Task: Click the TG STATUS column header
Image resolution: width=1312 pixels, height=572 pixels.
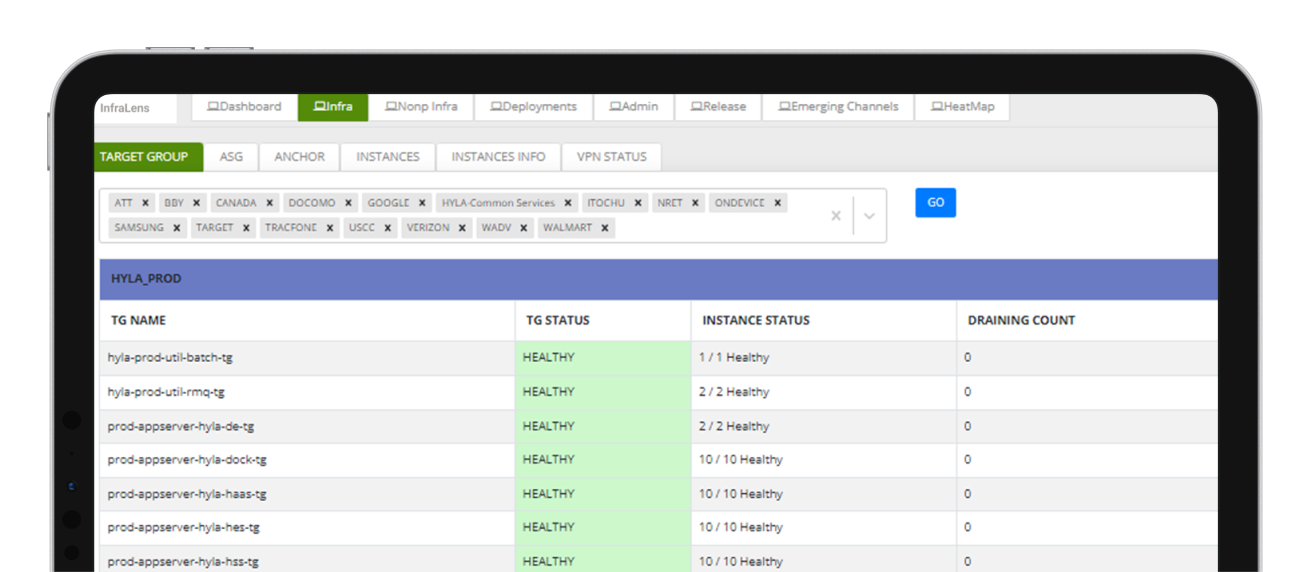Action: pos(558,321)
